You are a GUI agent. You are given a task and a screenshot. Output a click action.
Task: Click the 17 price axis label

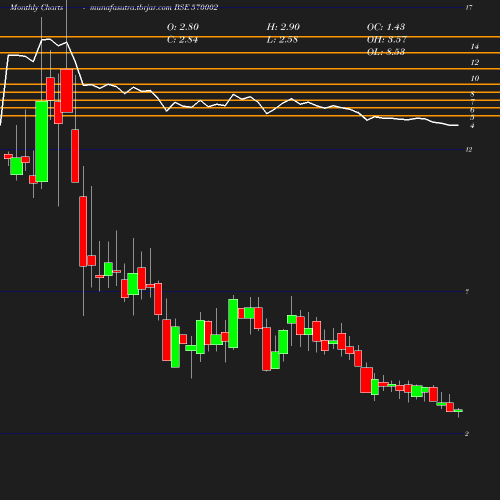[x=469, y=8]
